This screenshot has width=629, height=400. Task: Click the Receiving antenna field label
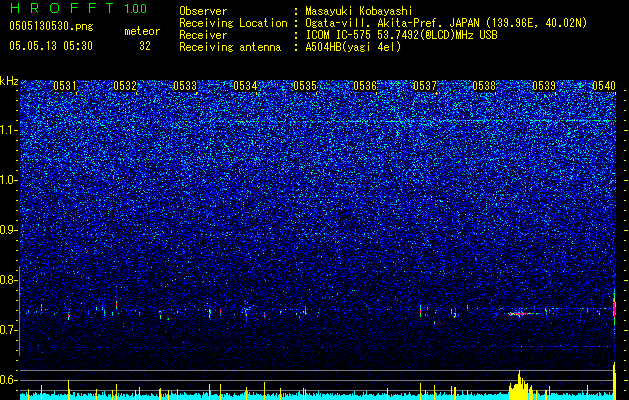pos(230,47)
